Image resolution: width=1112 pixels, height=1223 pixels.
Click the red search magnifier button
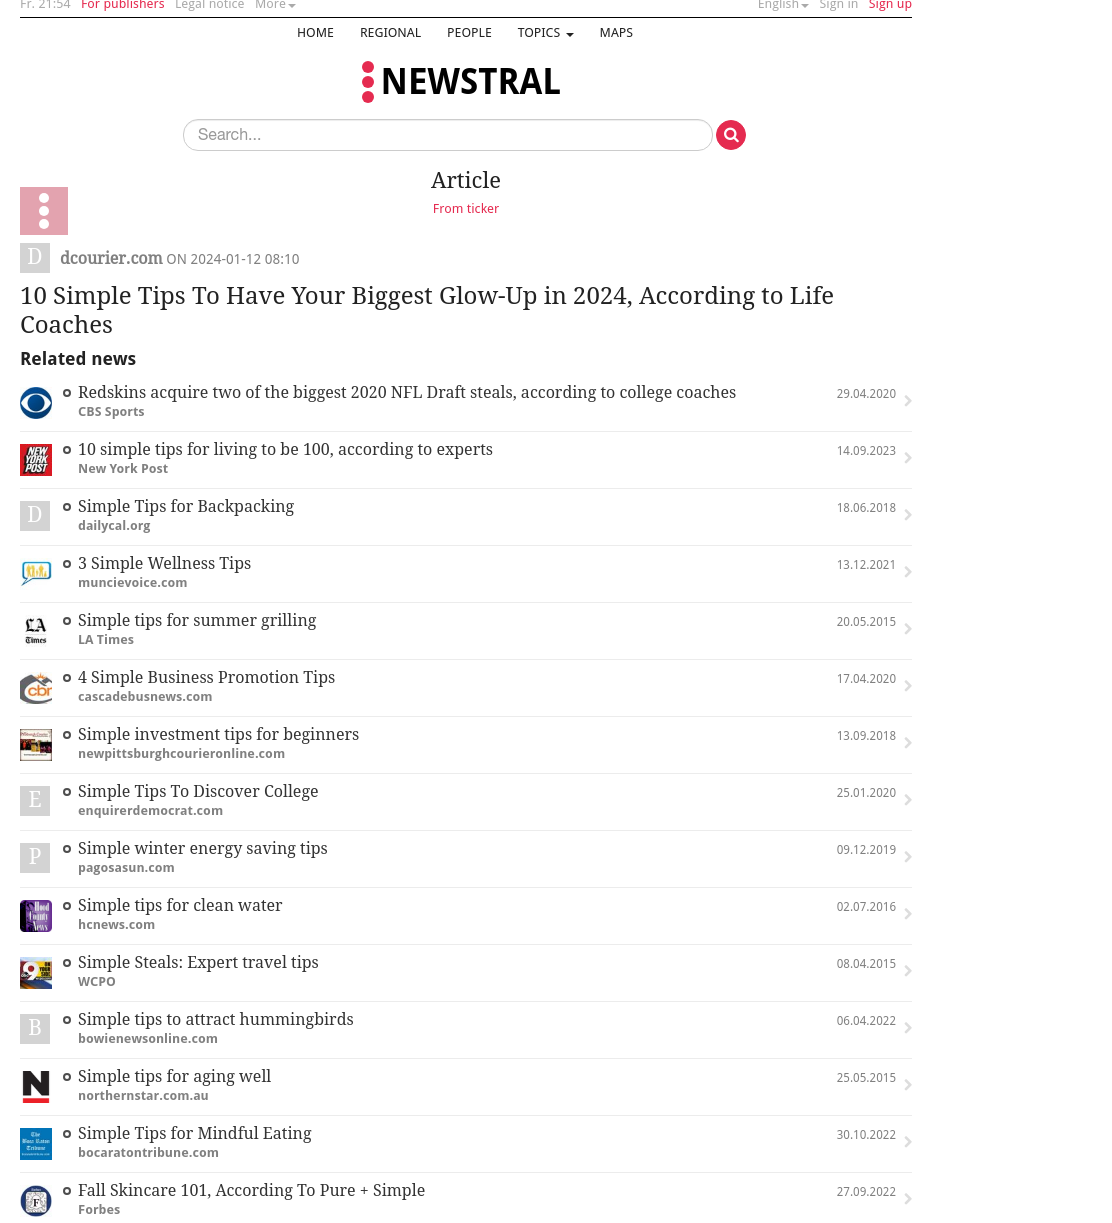[x=731, y=135]
